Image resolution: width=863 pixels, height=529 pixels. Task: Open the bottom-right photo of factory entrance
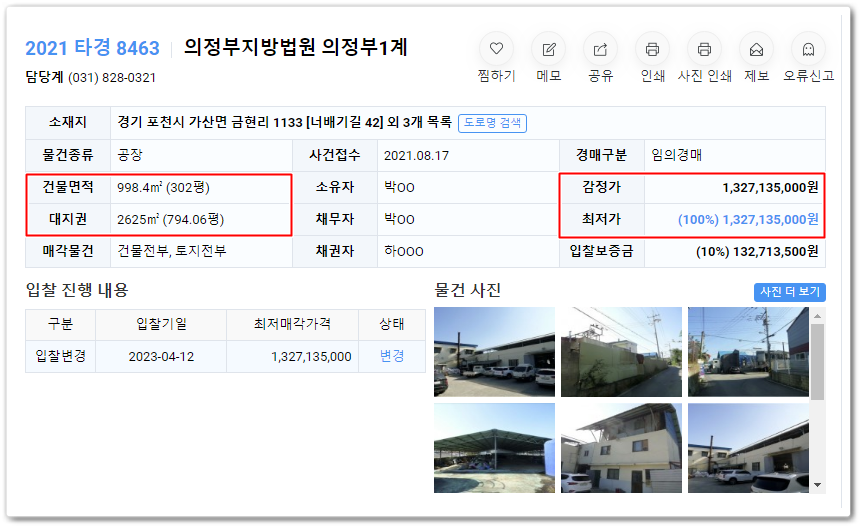click(748, 448)
